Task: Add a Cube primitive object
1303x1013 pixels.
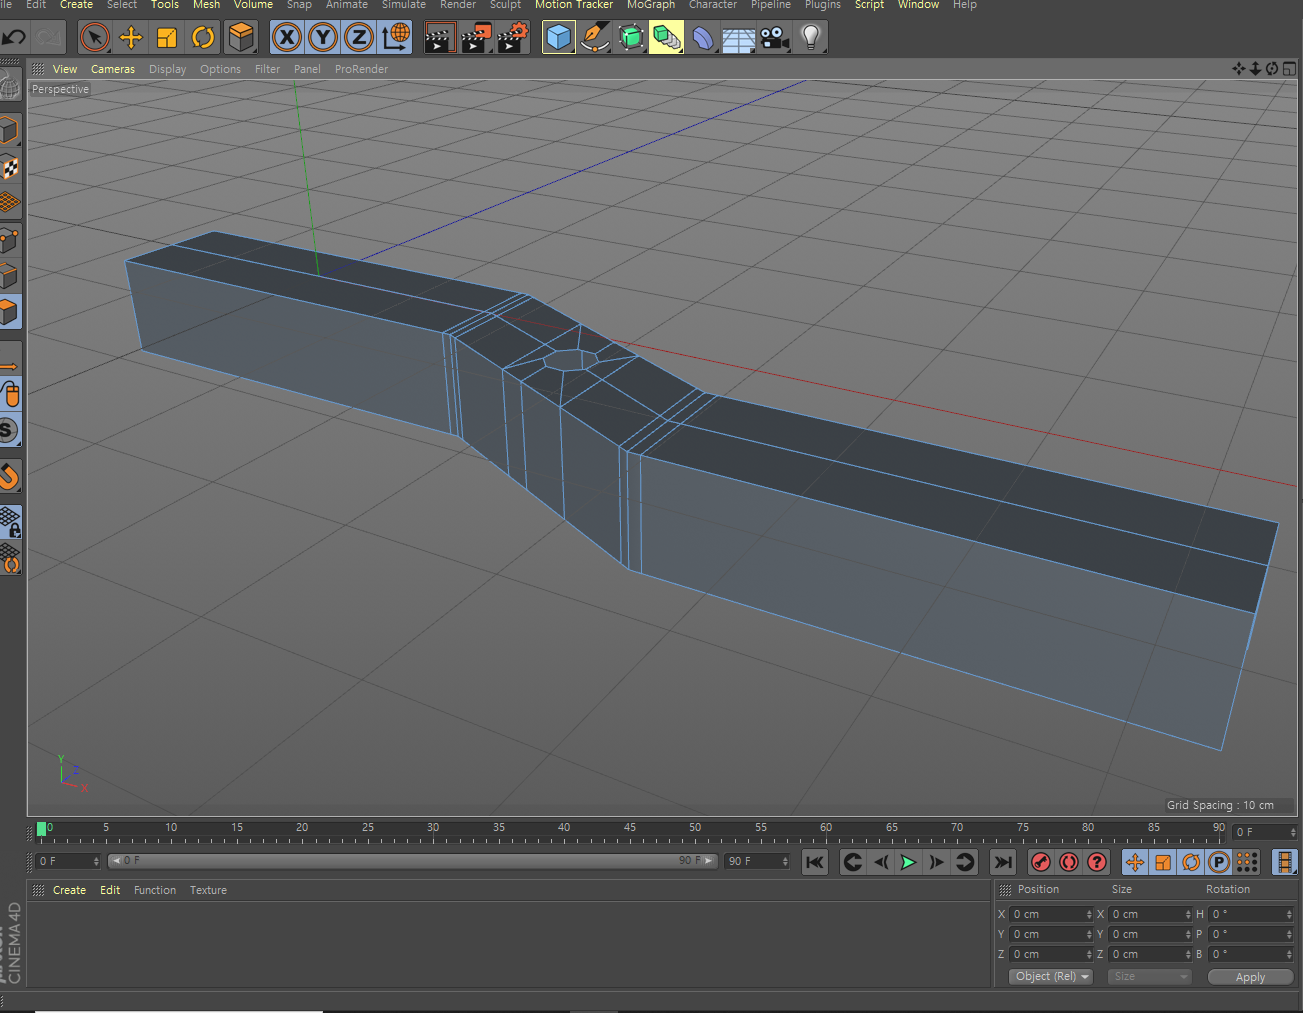Action: [x=559, y=38]
